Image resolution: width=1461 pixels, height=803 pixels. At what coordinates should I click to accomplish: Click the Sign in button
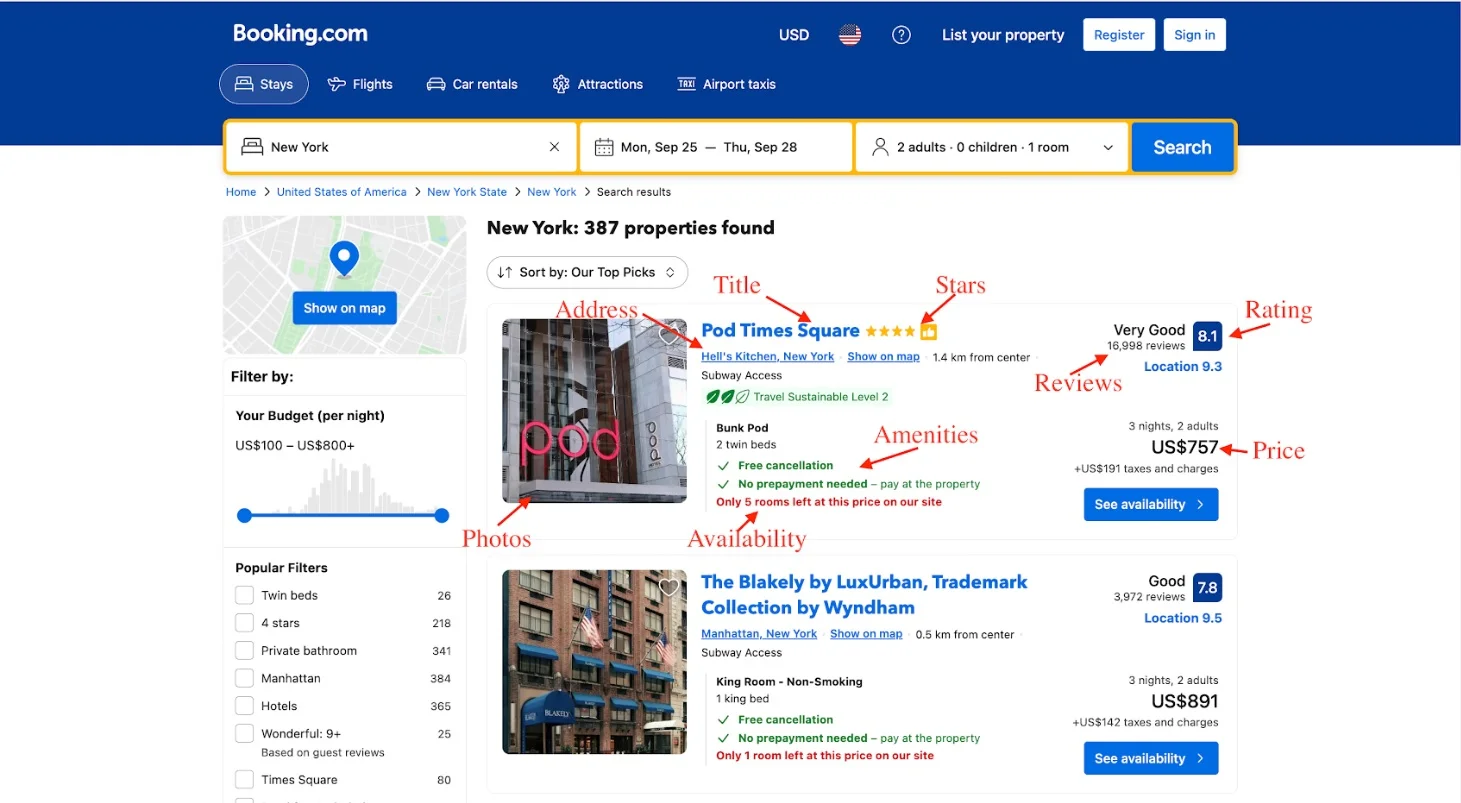[1194, 35]
